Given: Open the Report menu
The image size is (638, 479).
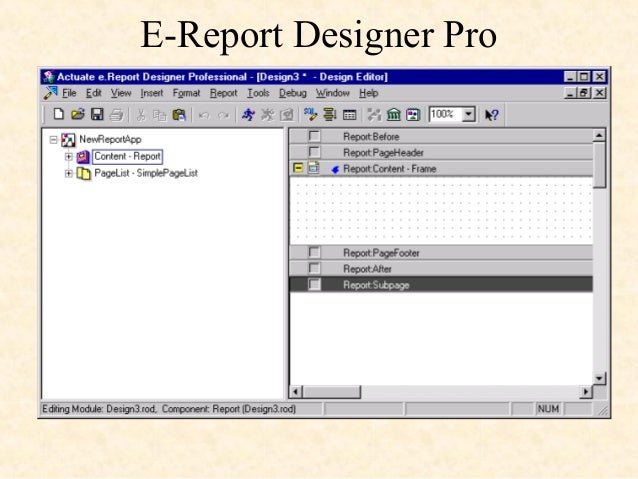Looking at the screenshot, I should [x=223, y=93].
